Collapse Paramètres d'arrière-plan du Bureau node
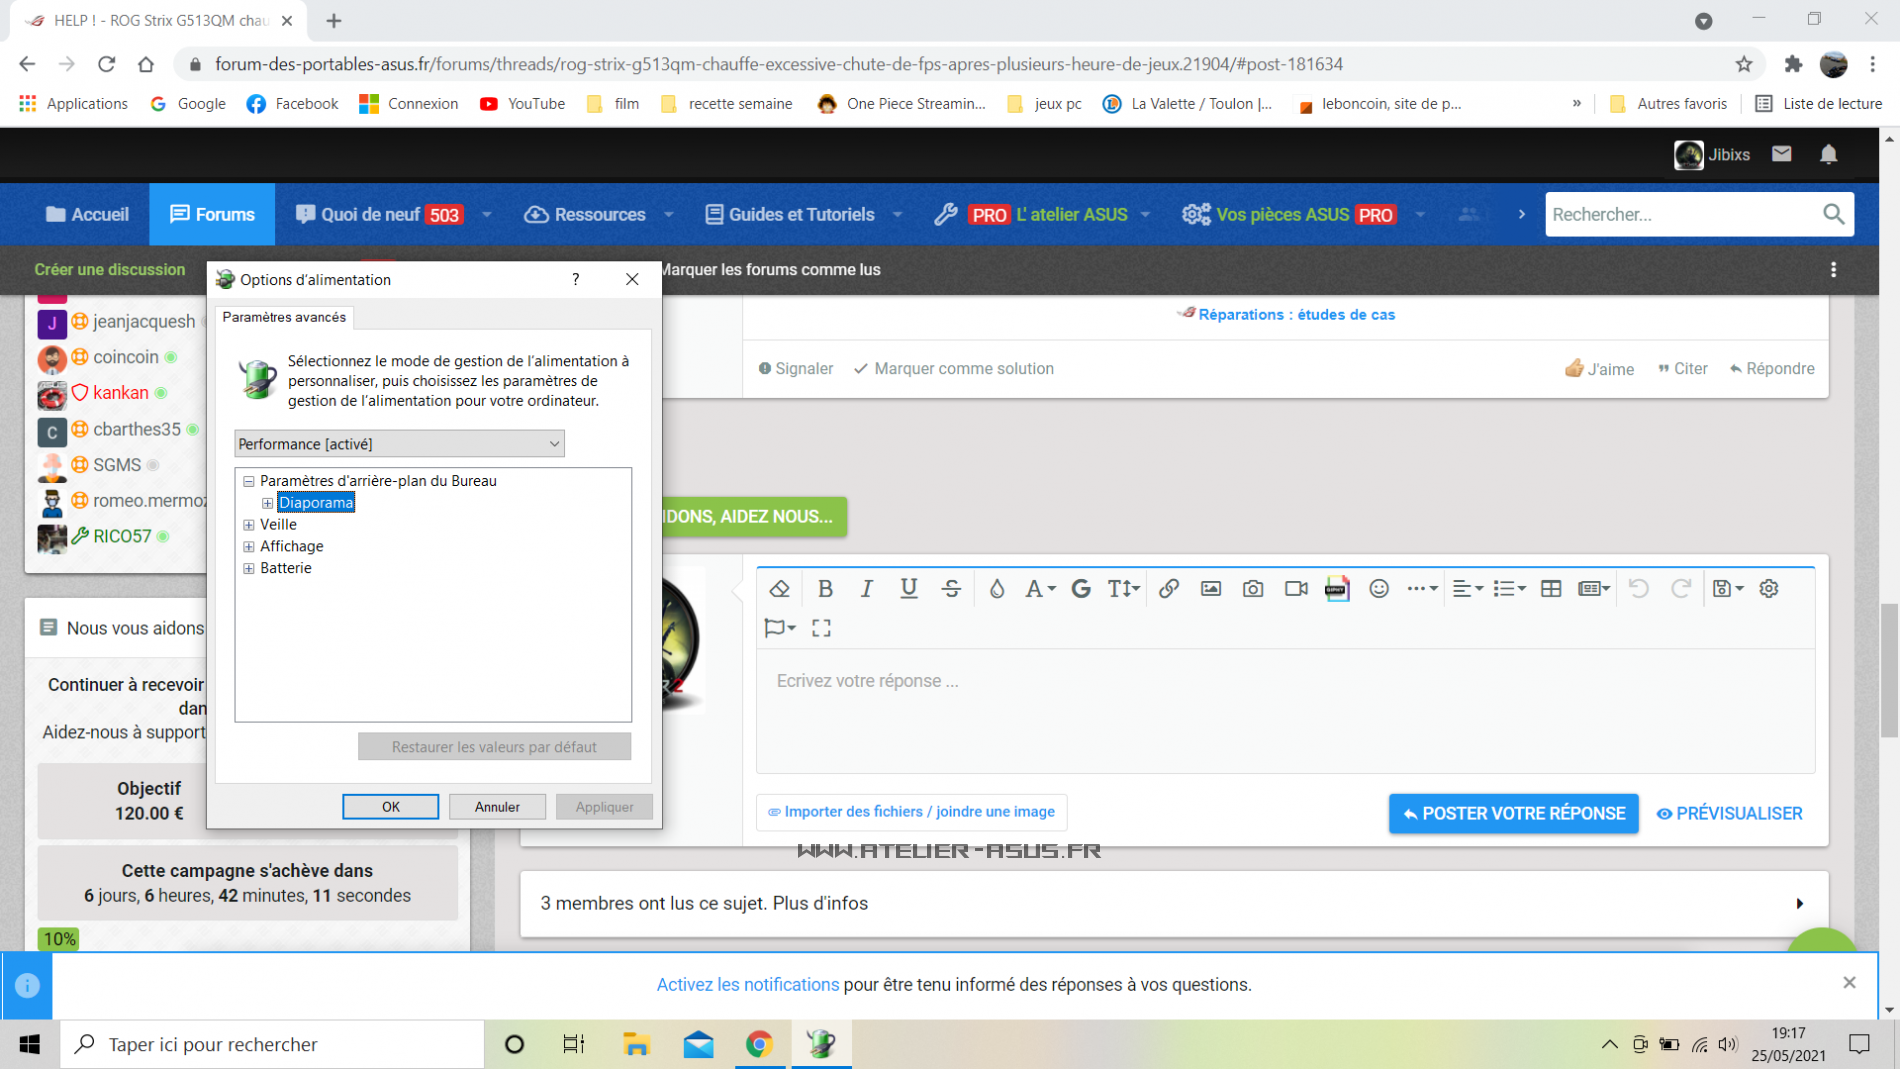This screenshot has width=1900, height=1069. [x=249, y=481]
